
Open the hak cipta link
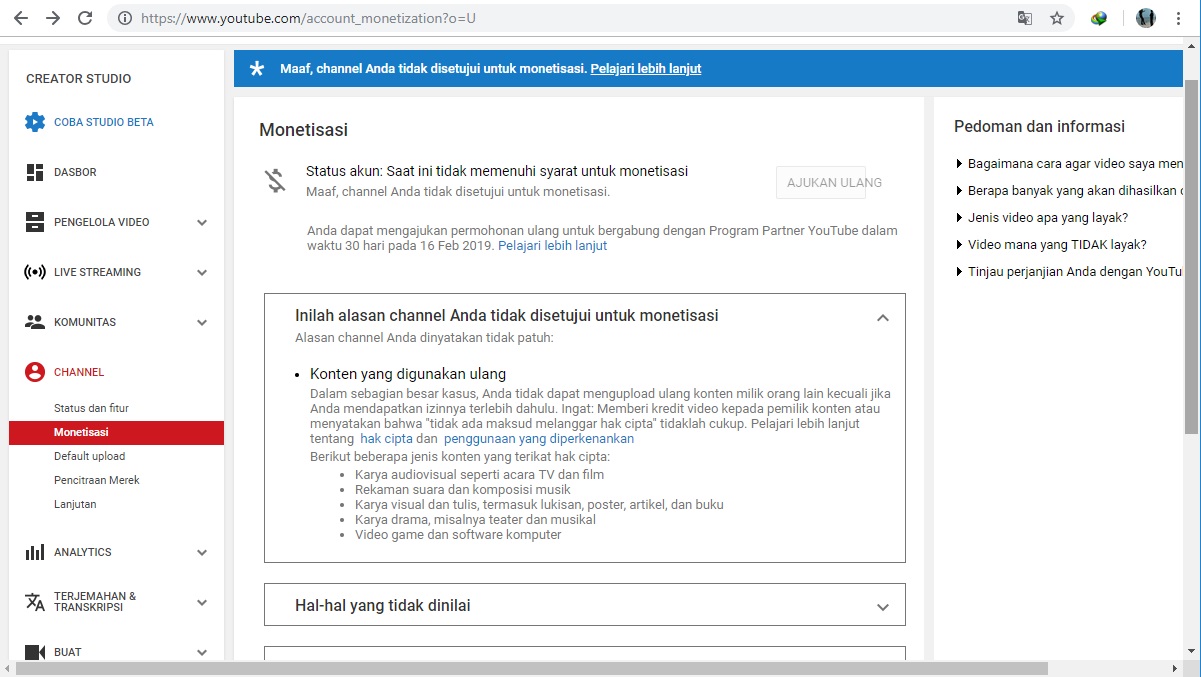click(386, 439)
